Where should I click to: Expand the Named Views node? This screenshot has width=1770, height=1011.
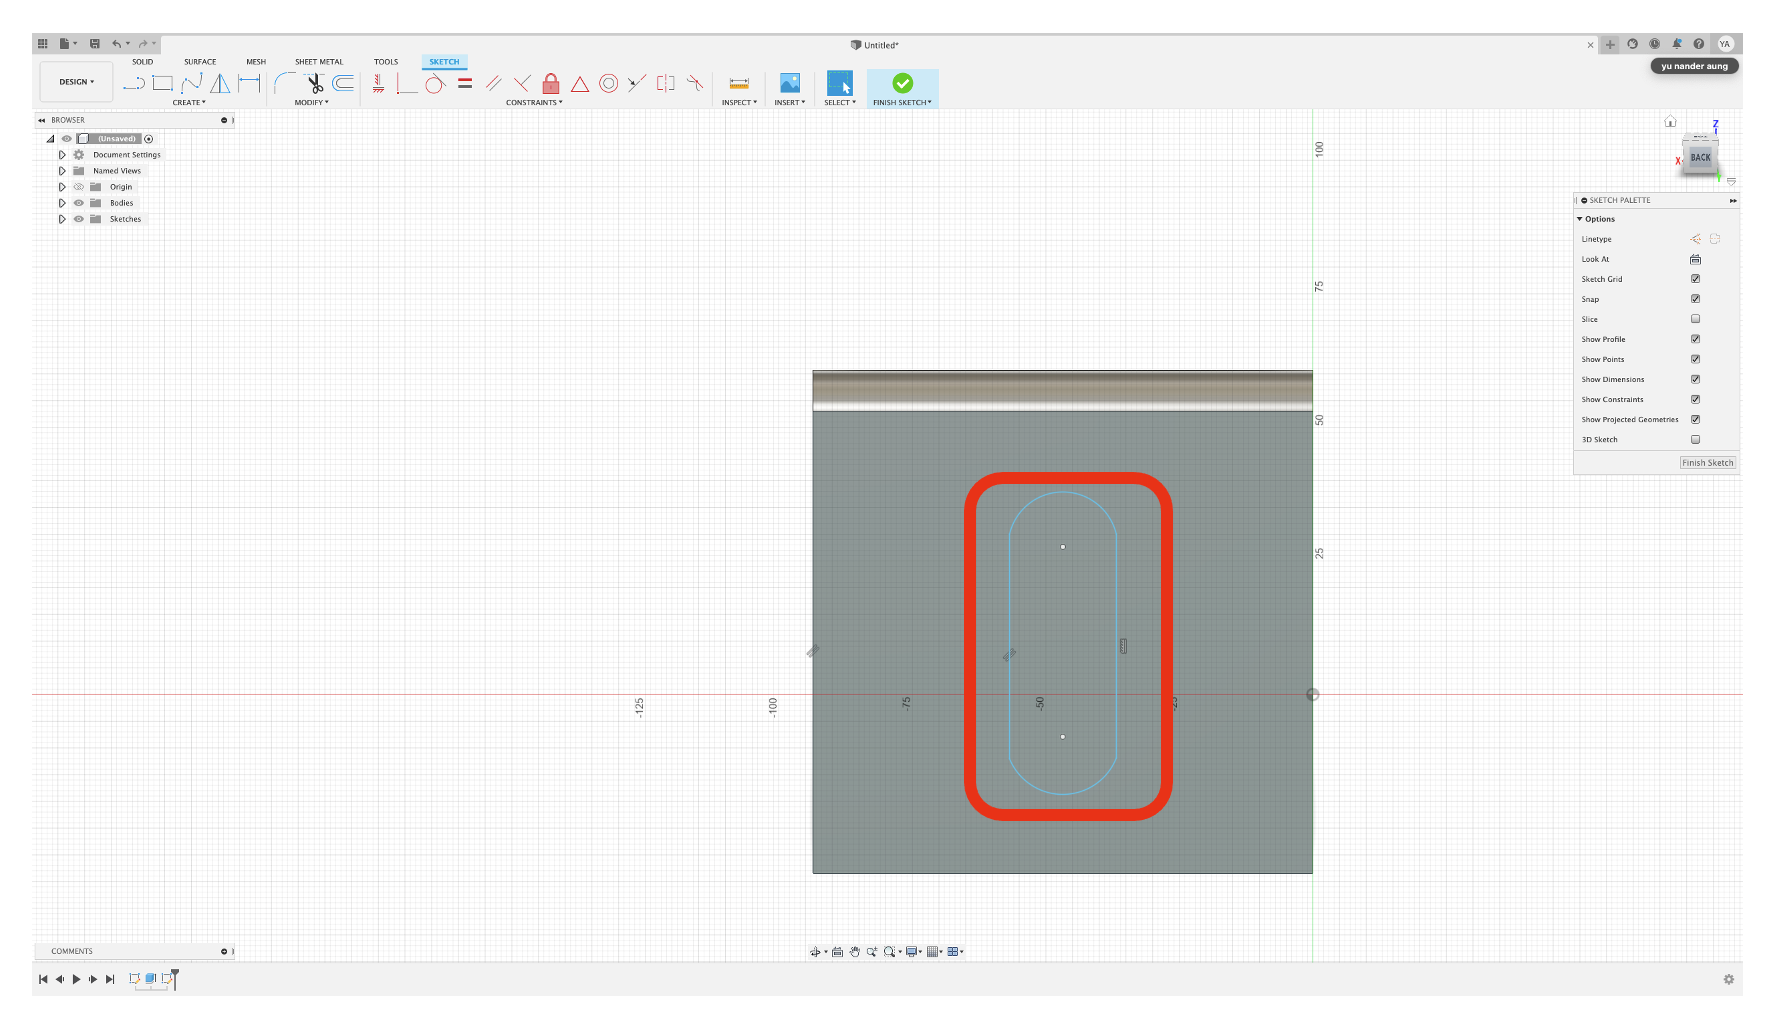coord(62,171)
